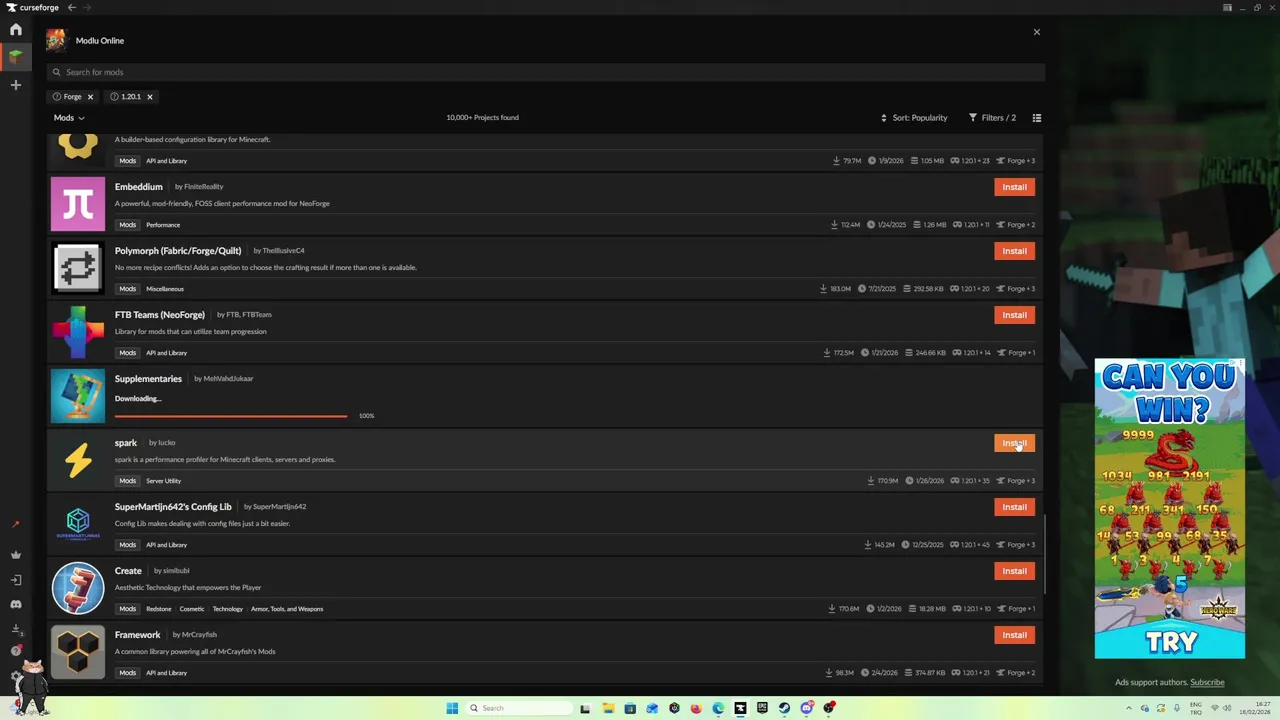Open the help question mark icon
The width and height of the screenshot is (1280, 720).
tap(15, 651)
